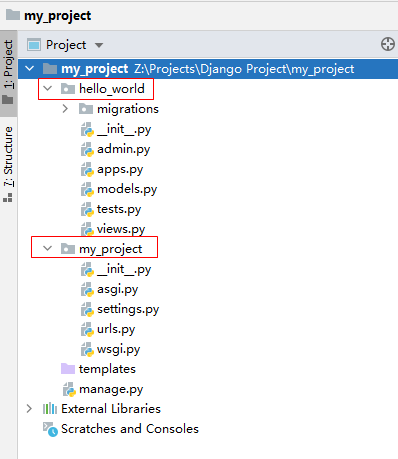Click the External Libraries bar-chart icon
Image resolution: width=398 pixels, height=459 pixels.
tap(50, 409)
